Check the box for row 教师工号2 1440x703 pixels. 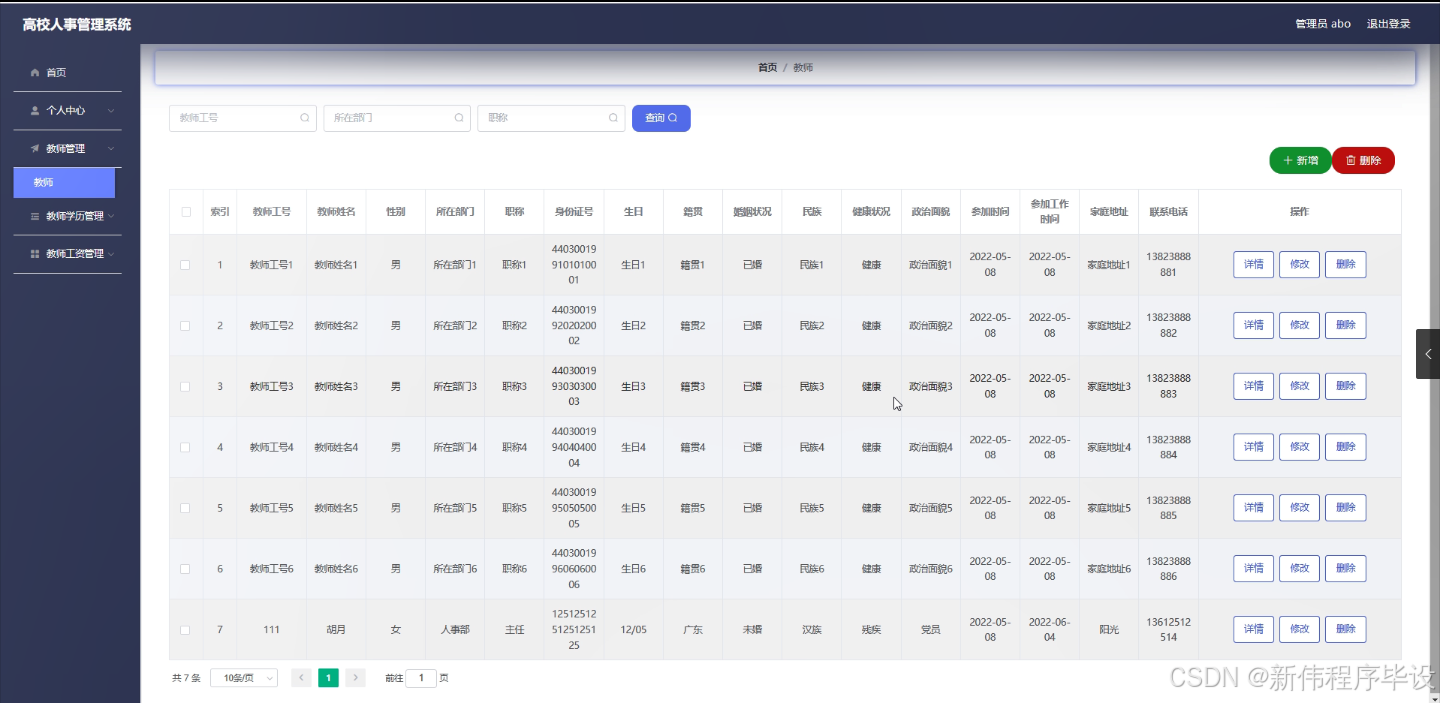click(x=185, y=326)
